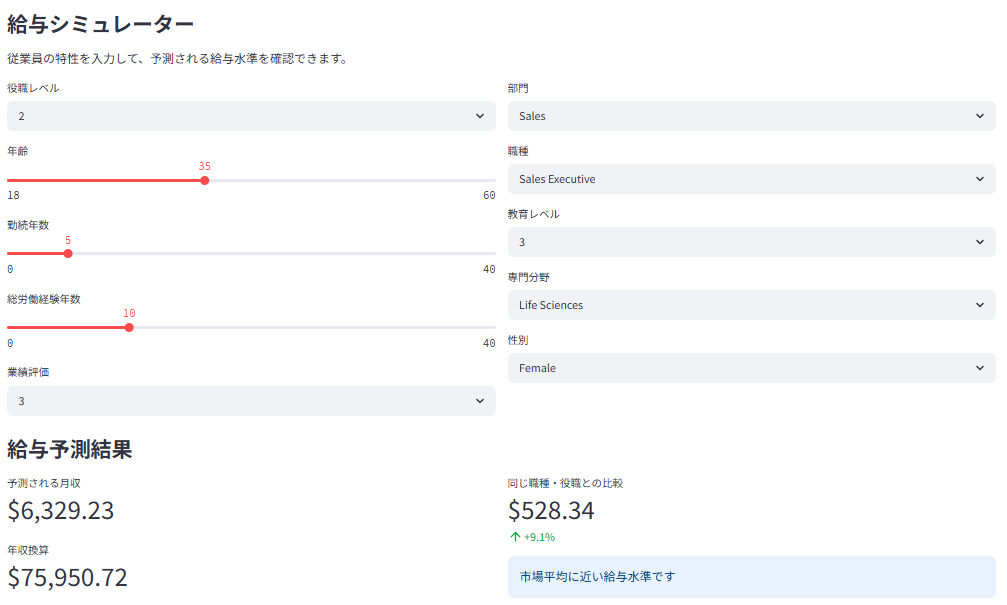Image resolution: width=1007 pixels, height=605 pixels.
Task: Click the 予測される月収 label
Action: coord(44,483)
